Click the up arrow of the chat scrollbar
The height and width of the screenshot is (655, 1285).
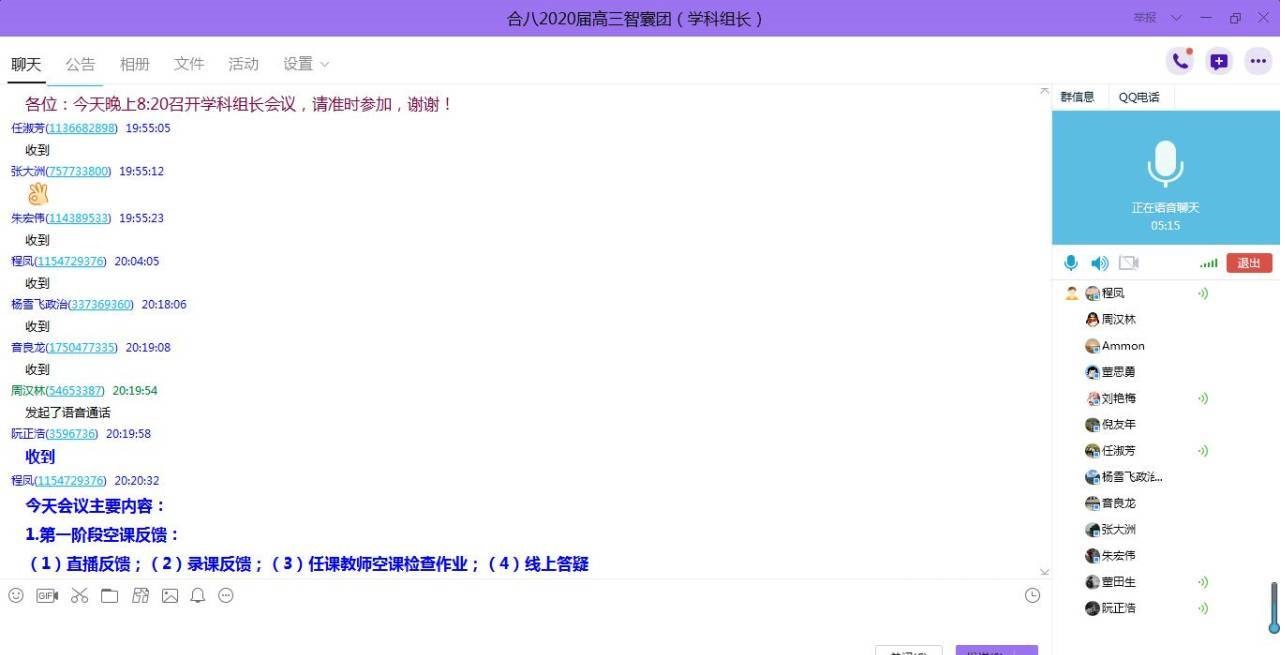click(1045, 91)
